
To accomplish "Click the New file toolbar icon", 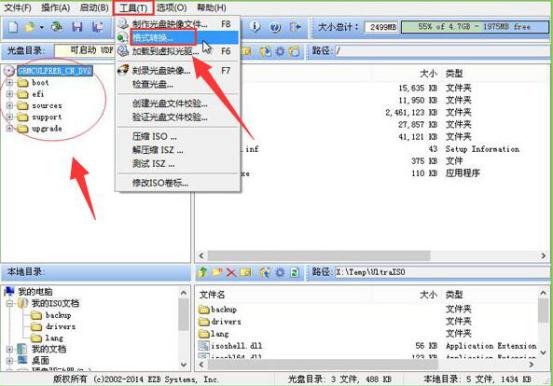I will coord(13,27).
